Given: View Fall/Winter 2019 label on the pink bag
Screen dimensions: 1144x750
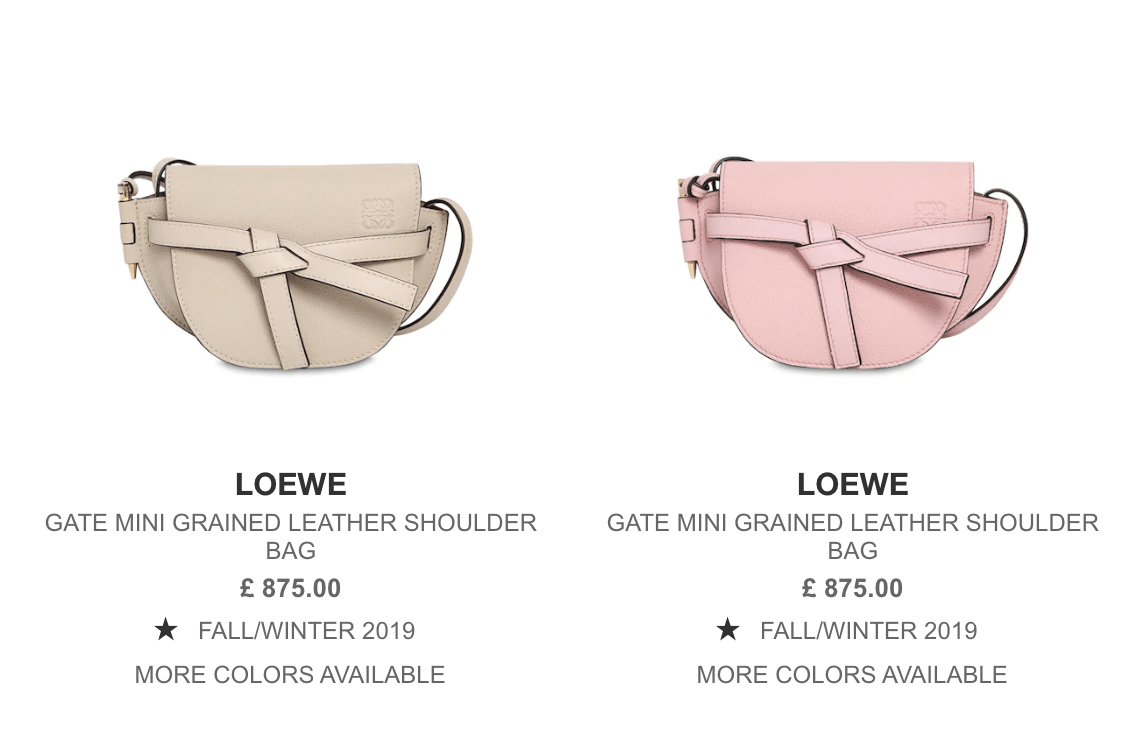Looking at the screenshot, I should point(868,630).
